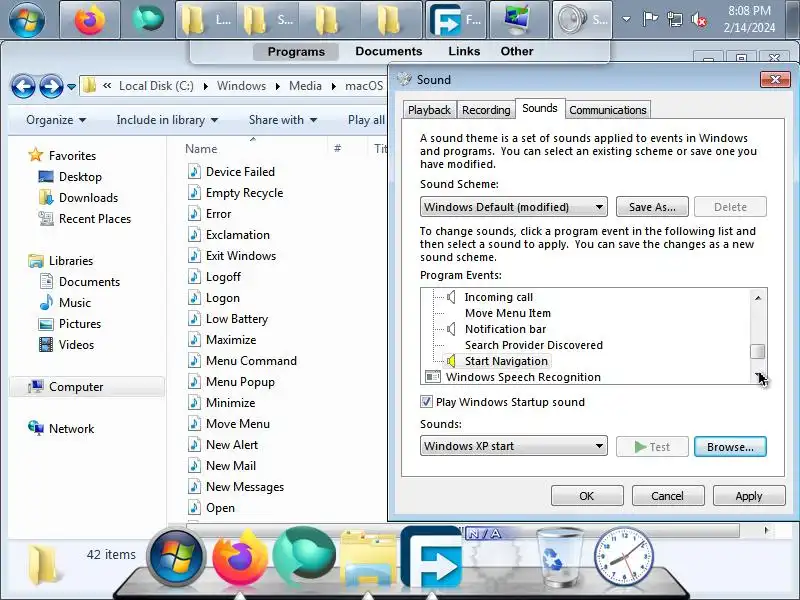Viewport: 800px width, 600px height.
Task: Toggle Play Windows Startup sound checkbox
Action: coord(426,402)
